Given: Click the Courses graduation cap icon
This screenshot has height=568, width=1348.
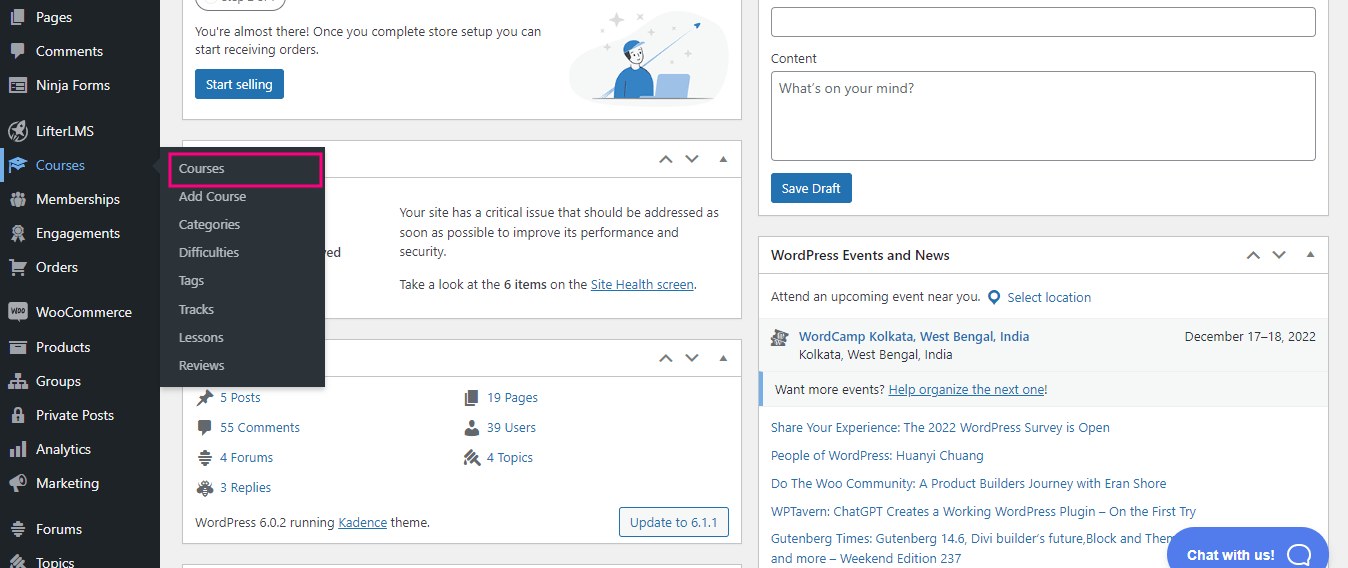Looking at the screenshot, I should tap(17, 165).
